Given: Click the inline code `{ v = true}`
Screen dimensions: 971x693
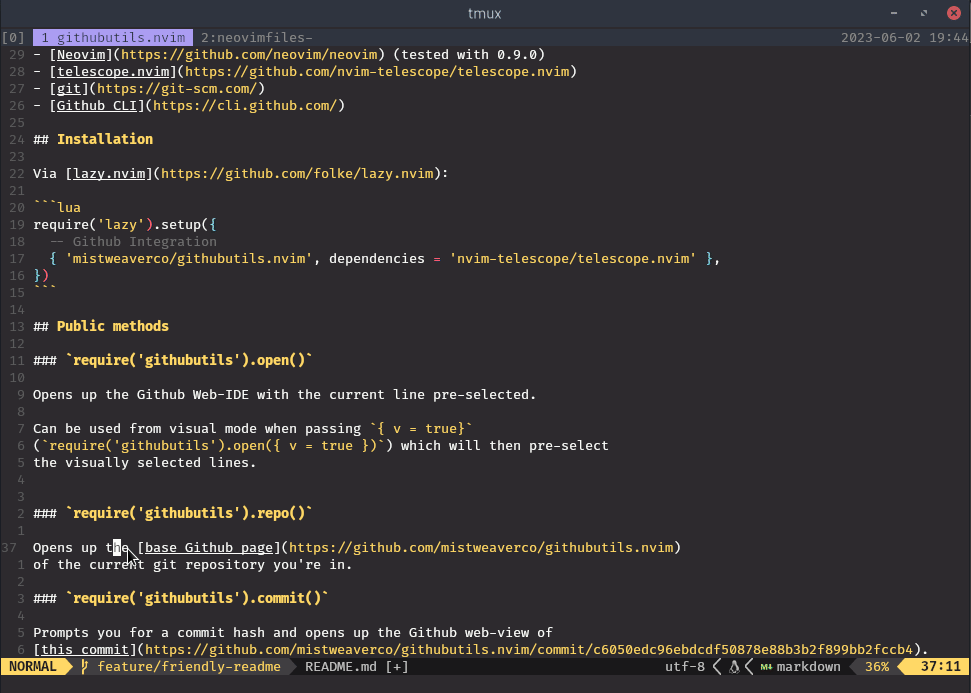Looking at the screenshot, I should pos(421,429).
